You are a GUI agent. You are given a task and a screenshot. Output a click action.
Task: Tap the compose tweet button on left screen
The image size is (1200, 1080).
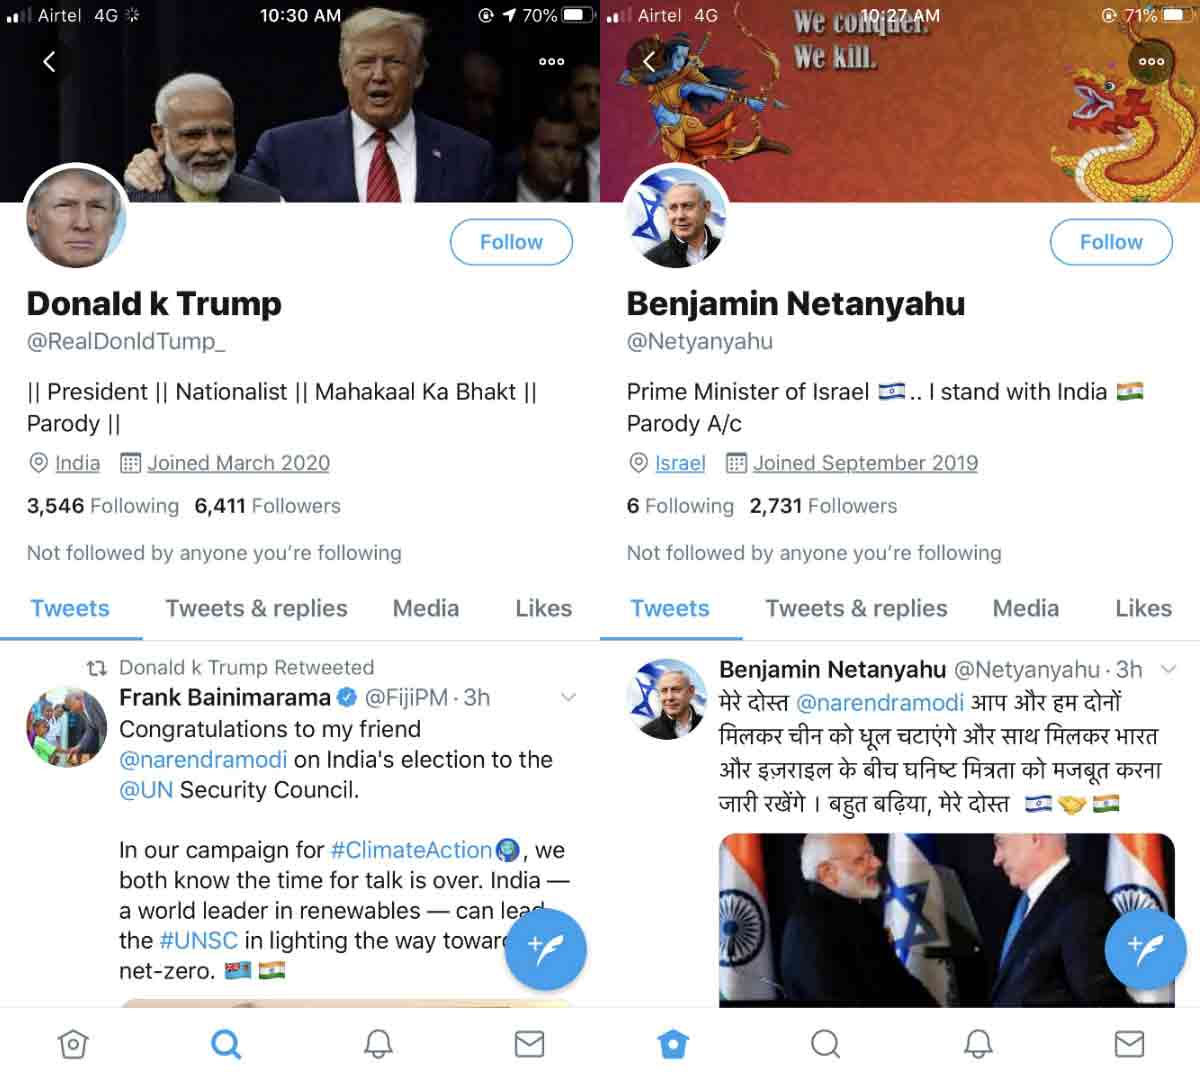point(545,949)
